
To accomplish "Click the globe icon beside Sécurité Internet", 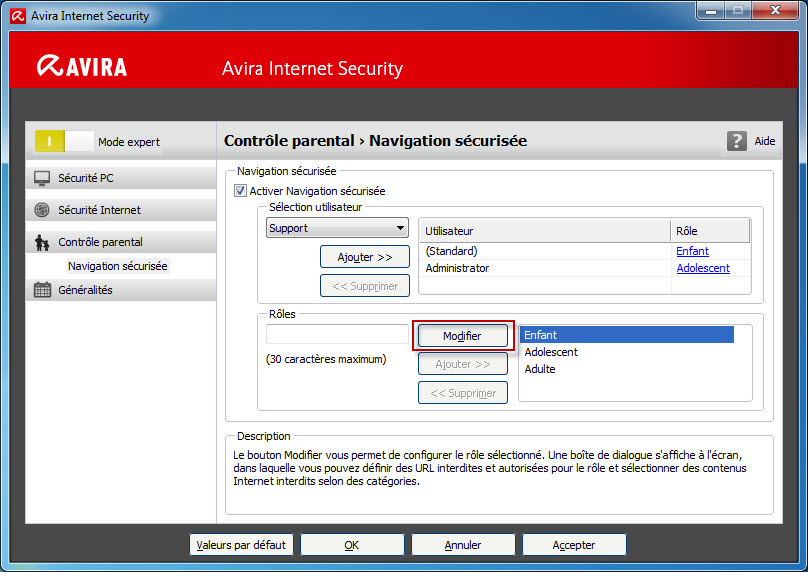I will click(x=42, y=210).
